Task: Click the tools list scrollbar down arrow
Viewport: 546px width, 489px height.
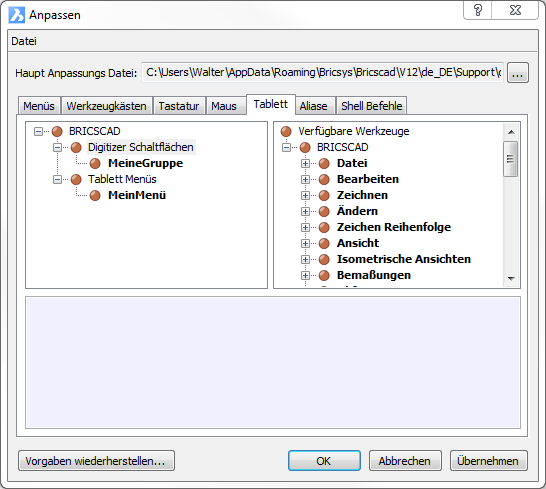Action: click(511, 278)
